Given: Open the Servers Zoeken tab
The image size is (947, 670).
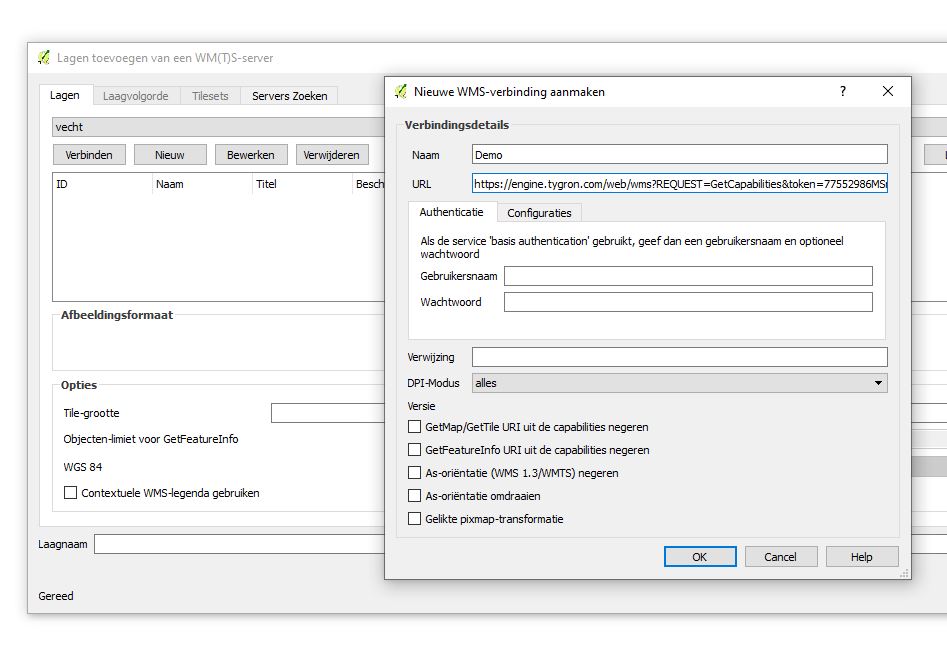Looking at the screenshot, I should click(289, 96).
